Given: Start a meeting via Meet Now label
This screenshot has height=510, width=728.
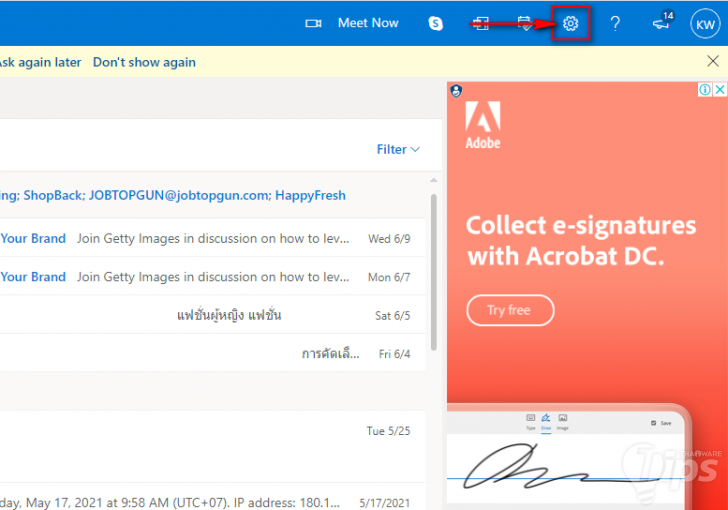Looking at the screenshot, I should 368,23.
